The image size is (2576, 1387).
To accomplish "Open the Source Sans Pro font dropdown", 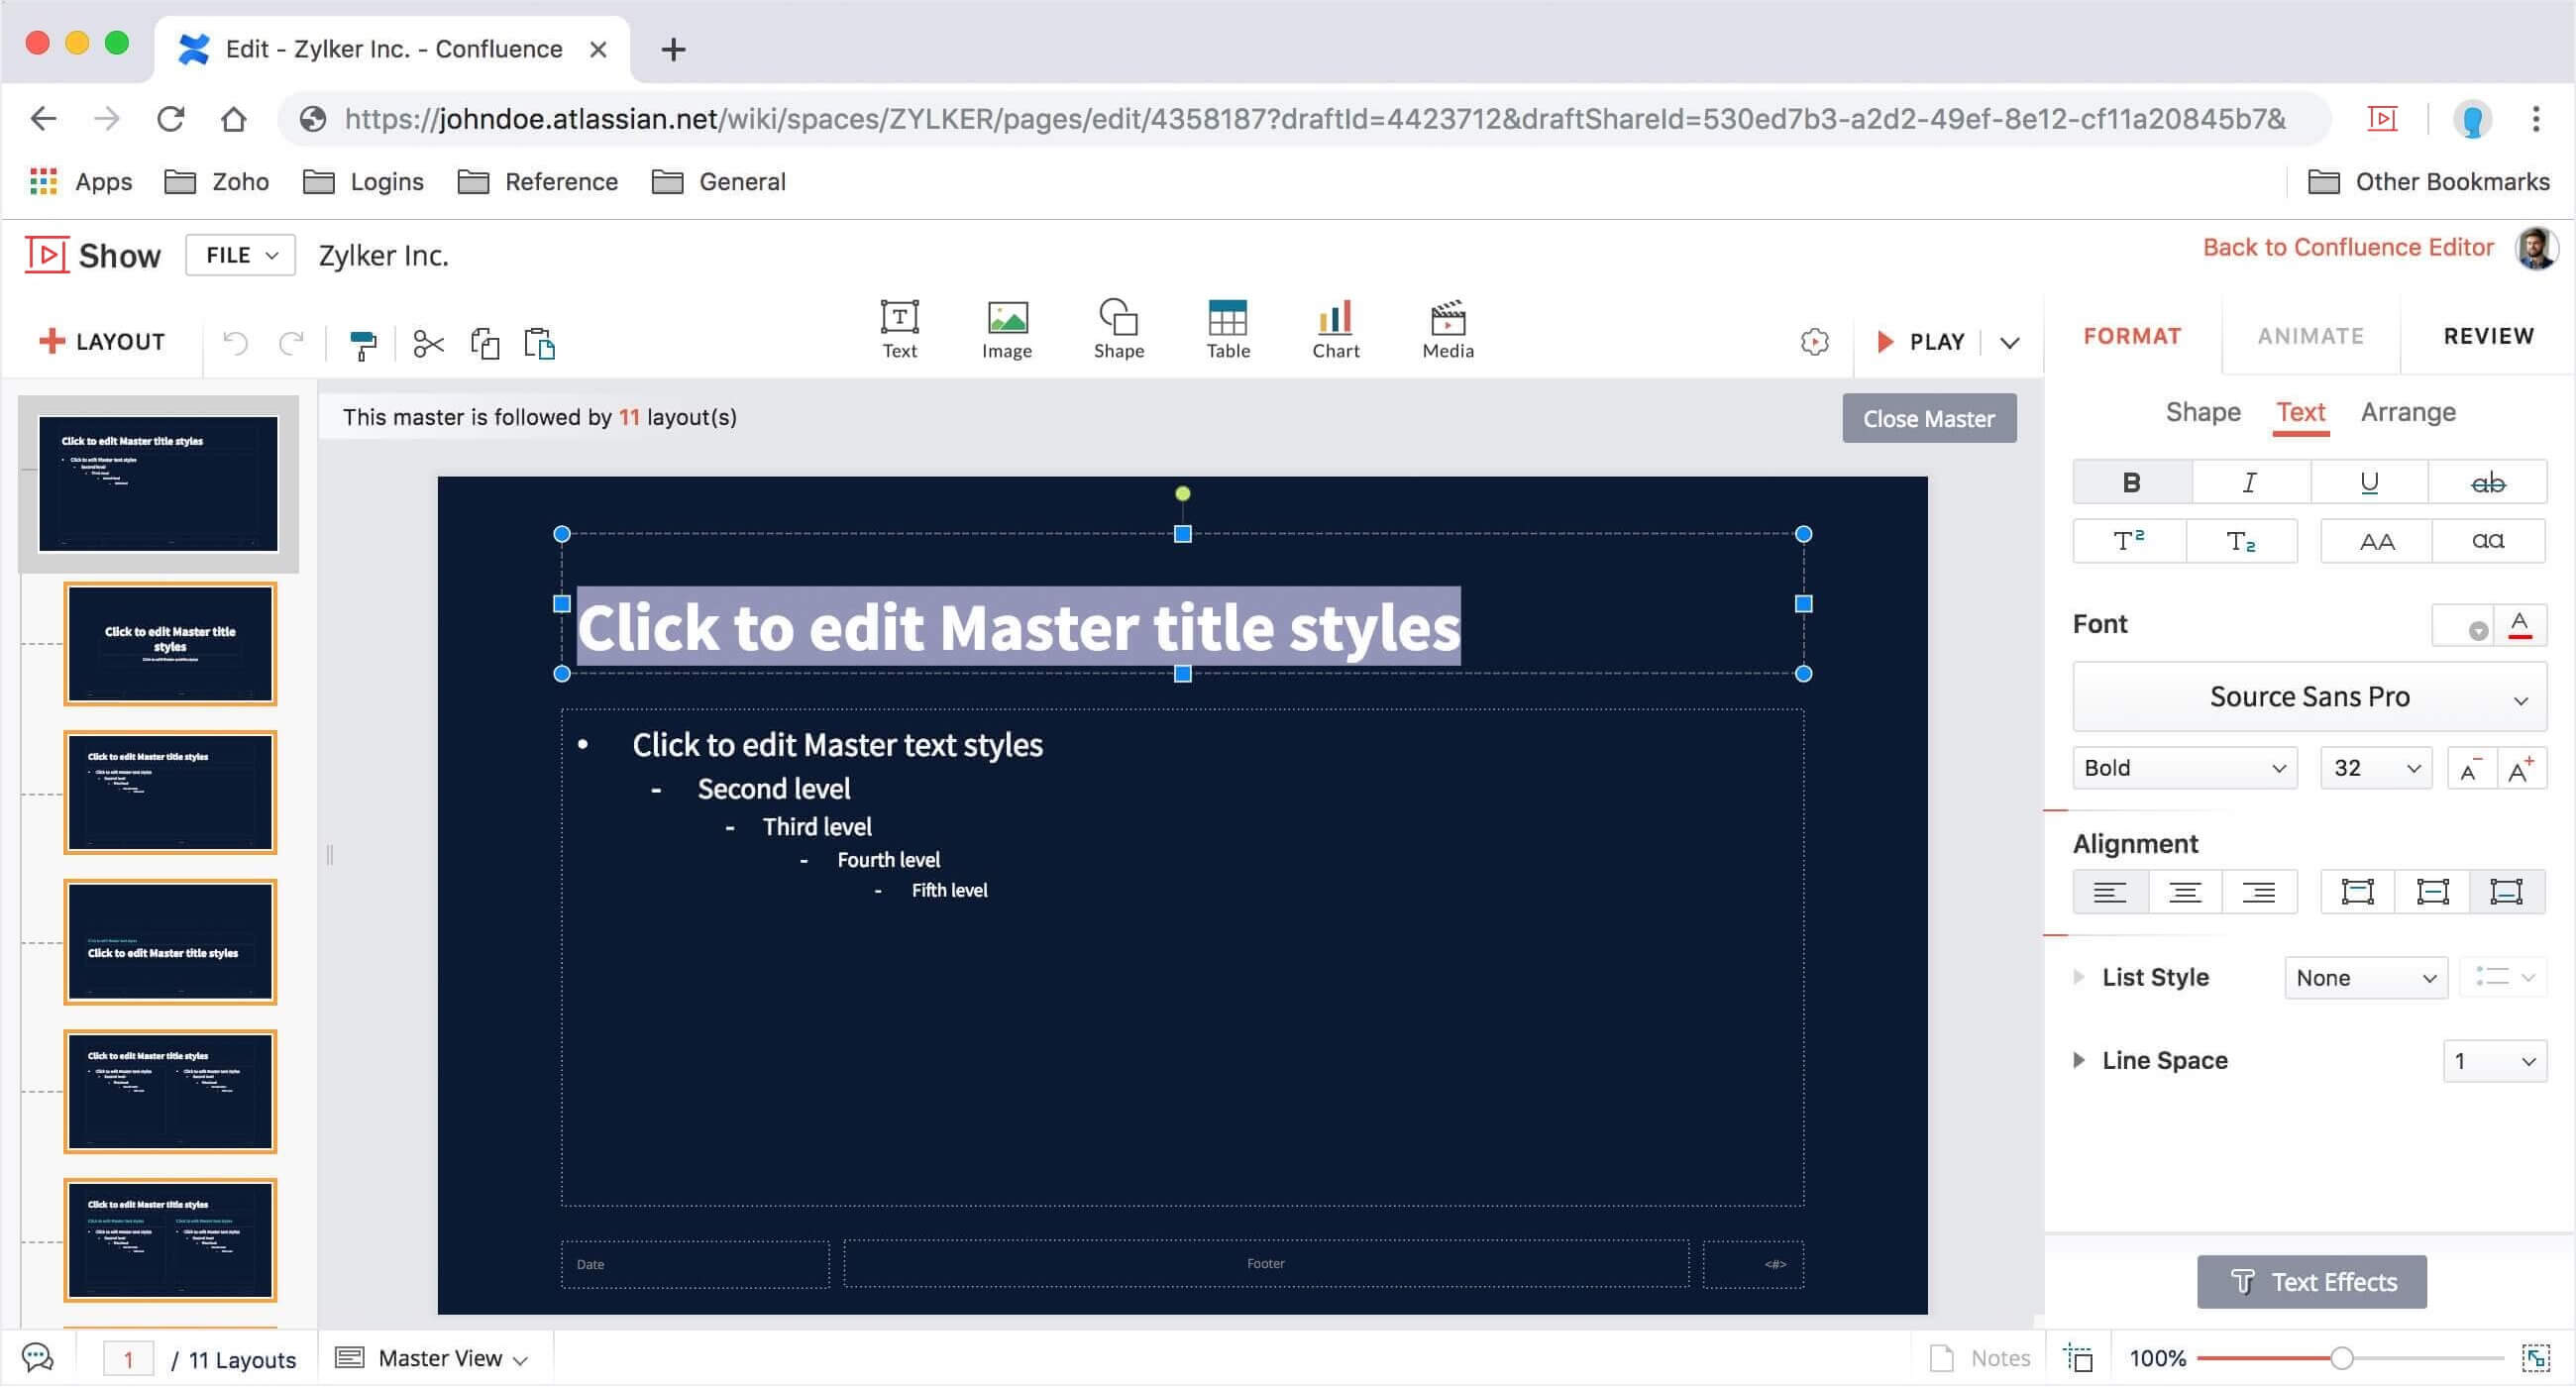I will [2308, 697].
